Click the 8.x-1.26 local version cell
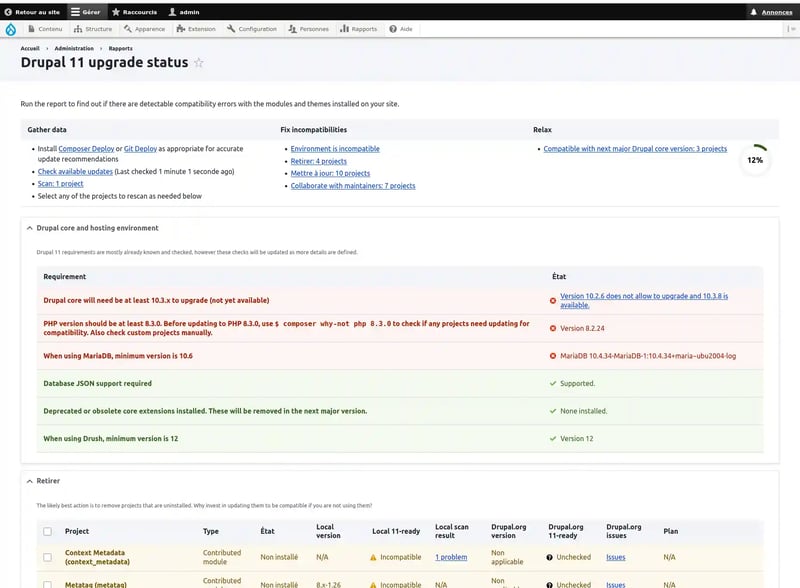Viewport: 800px width, 588px height. (x=329, y=585)
